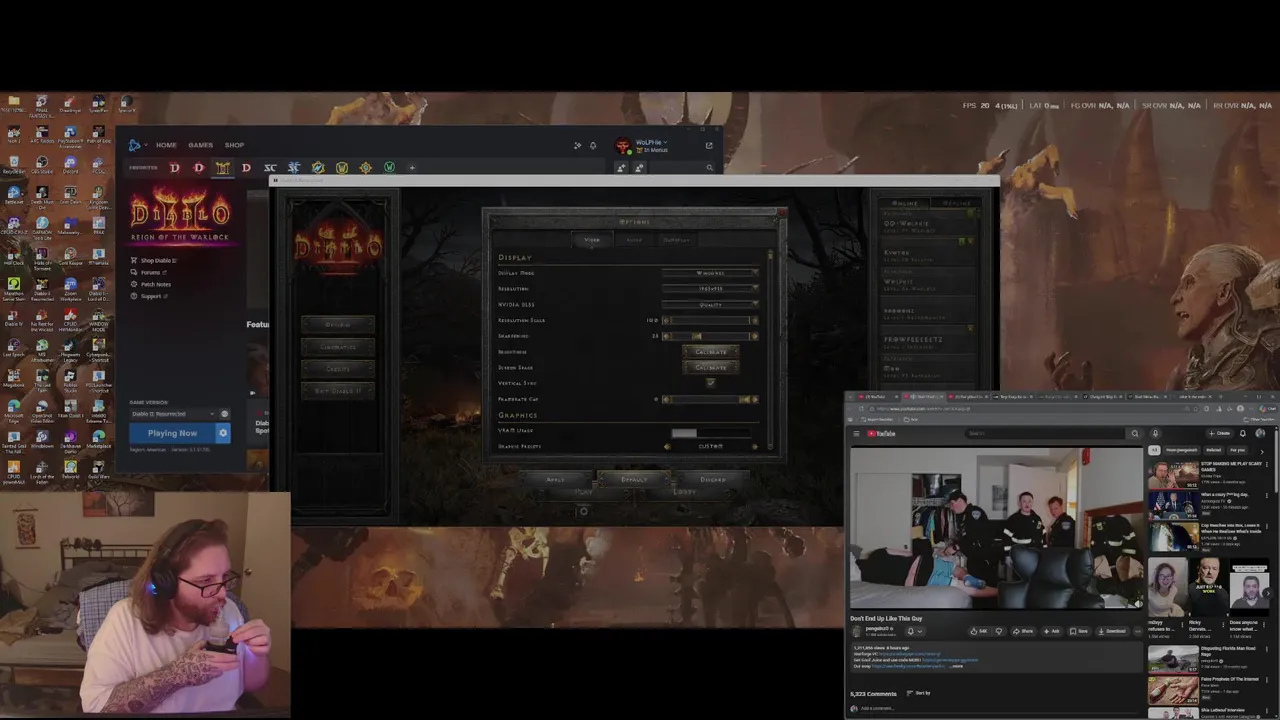Click the Options panel vertical scrollbar
Image resolution: width=1280 pixels, height=720 pixels.
coord(770,350)
